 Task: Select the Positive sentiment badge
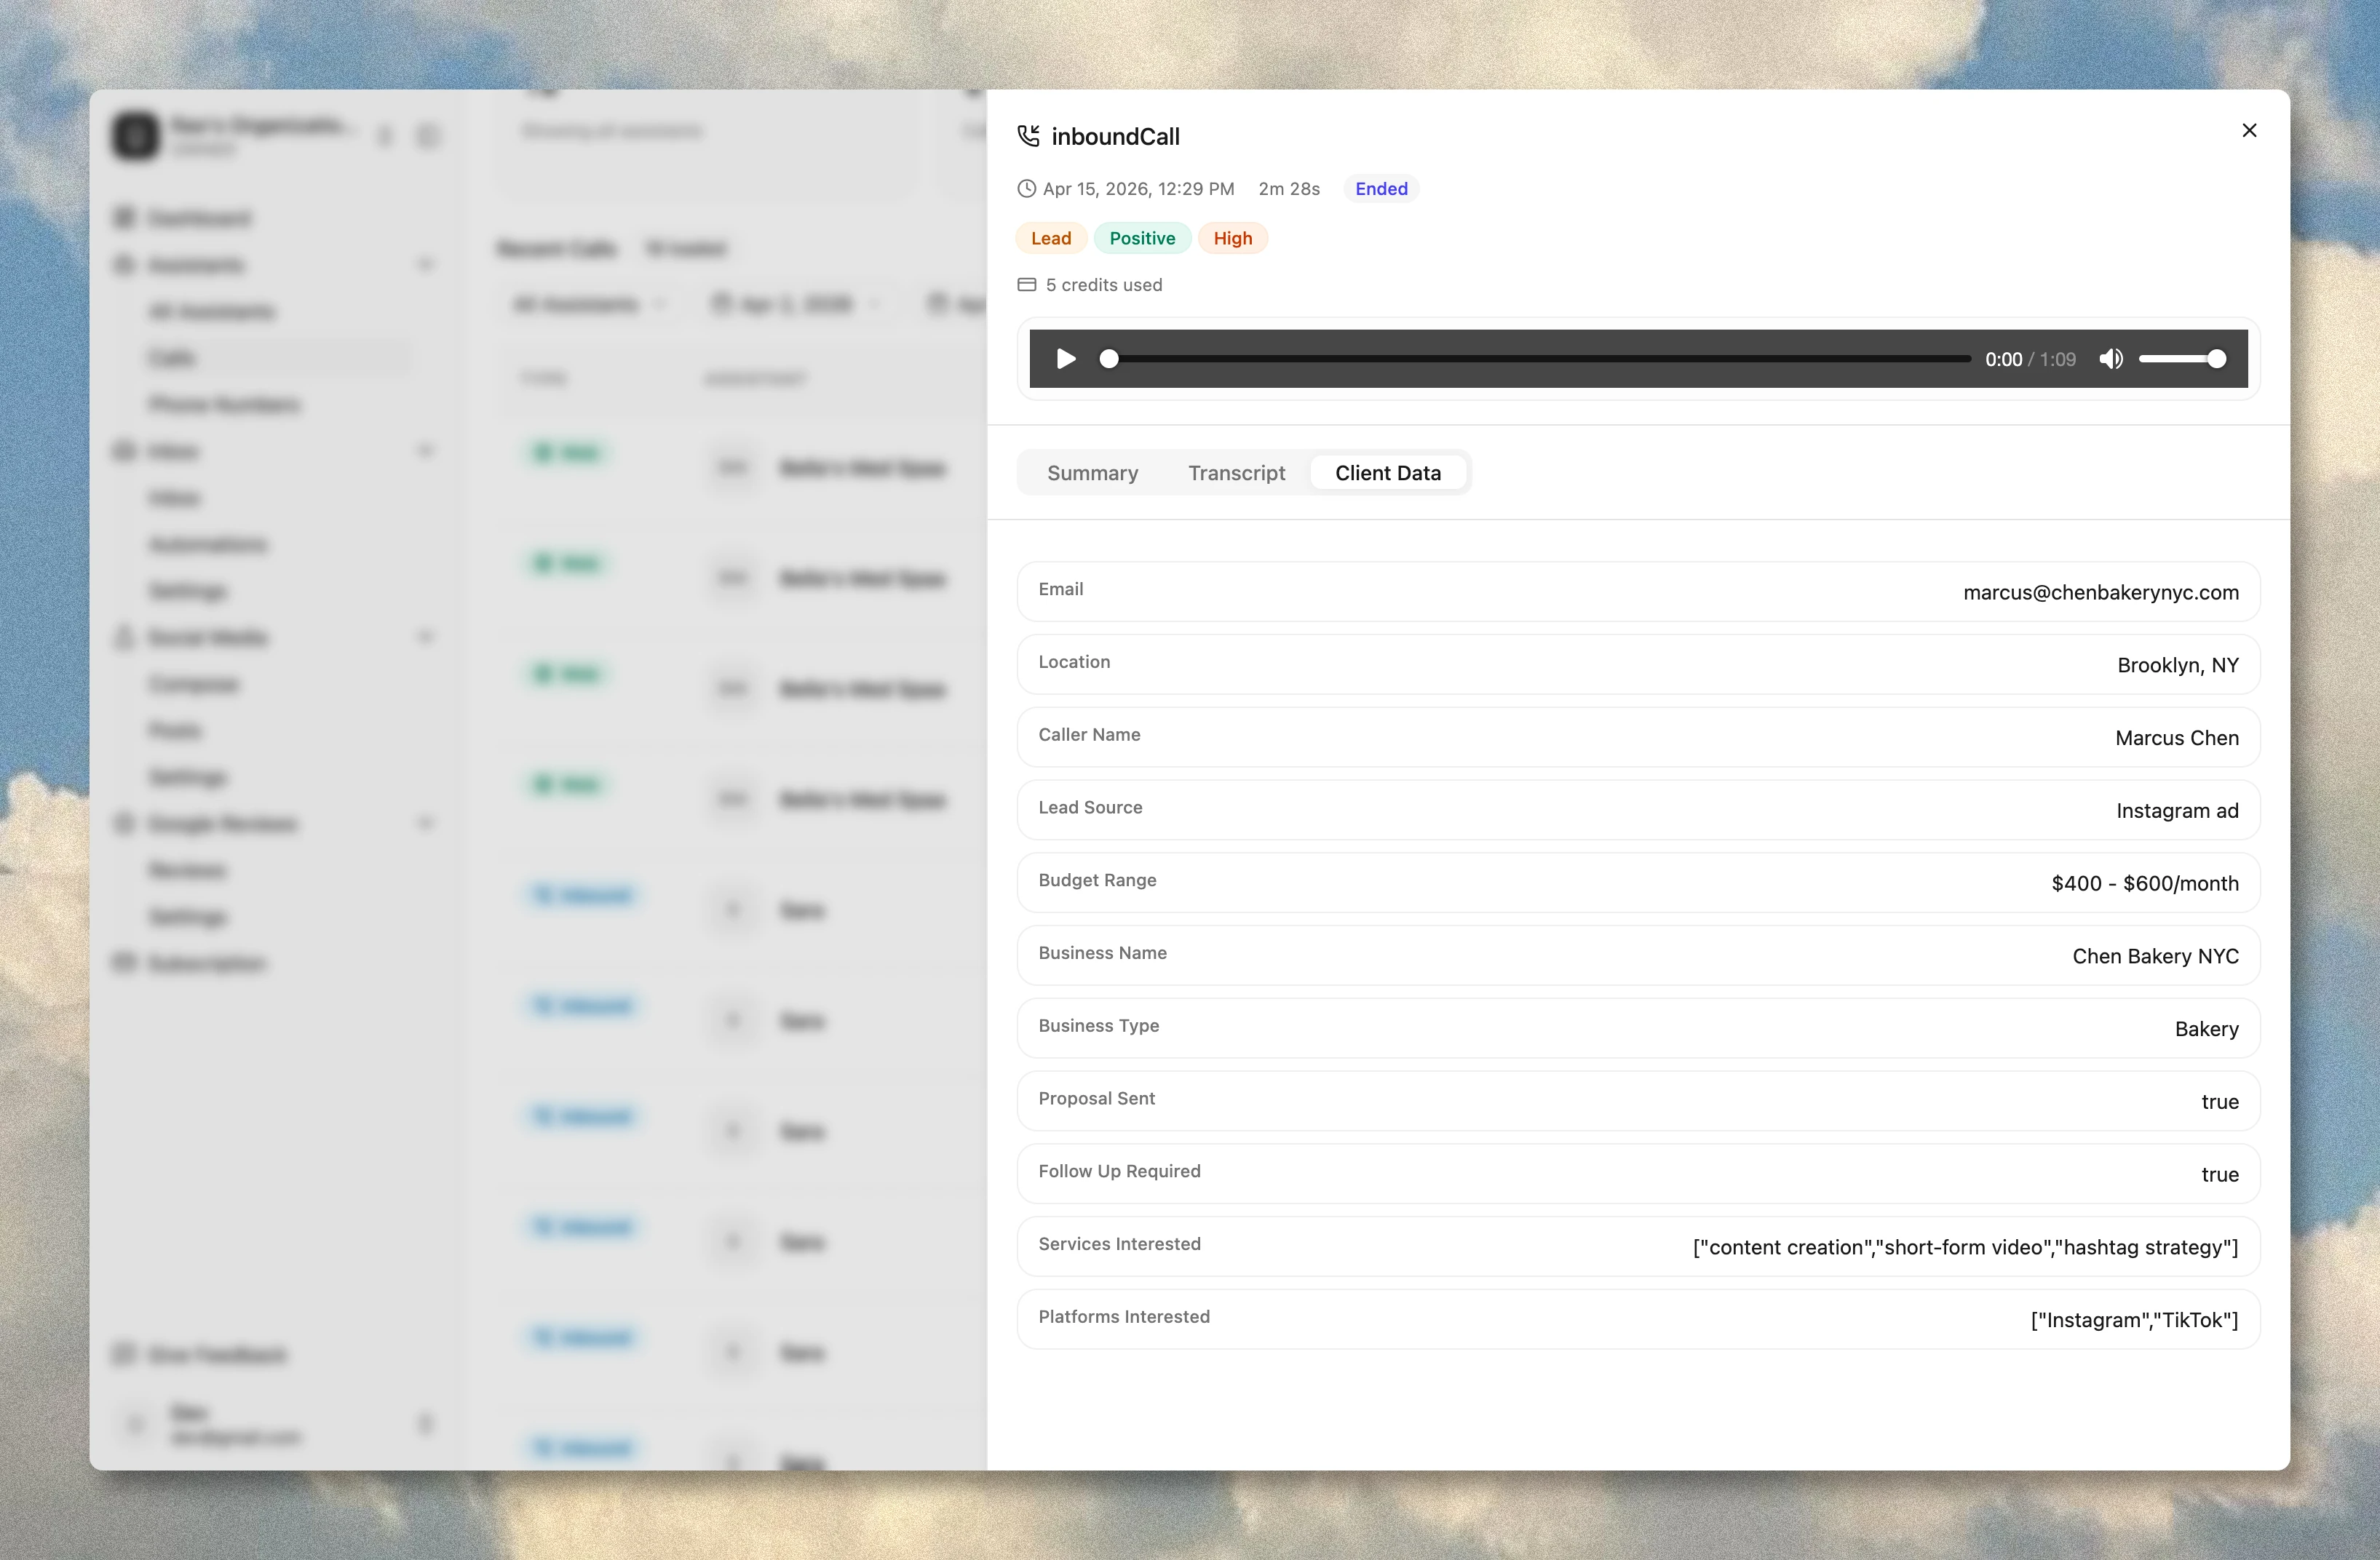click(x=1143, y=238)
